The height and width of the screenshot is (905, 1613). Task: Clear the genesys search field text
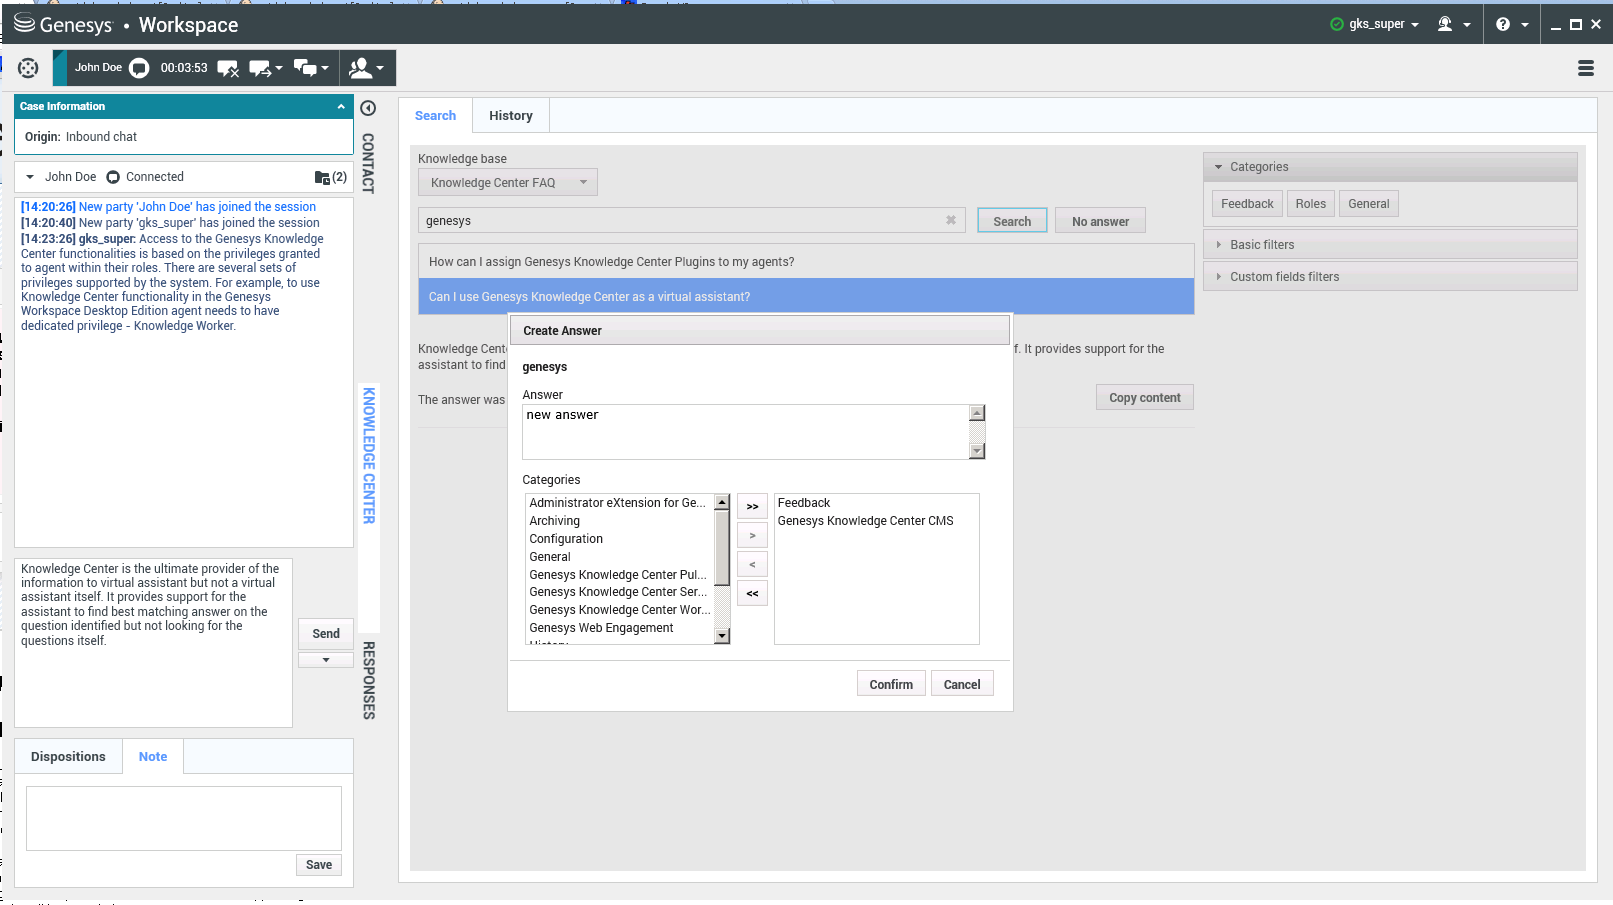[951, 220]
